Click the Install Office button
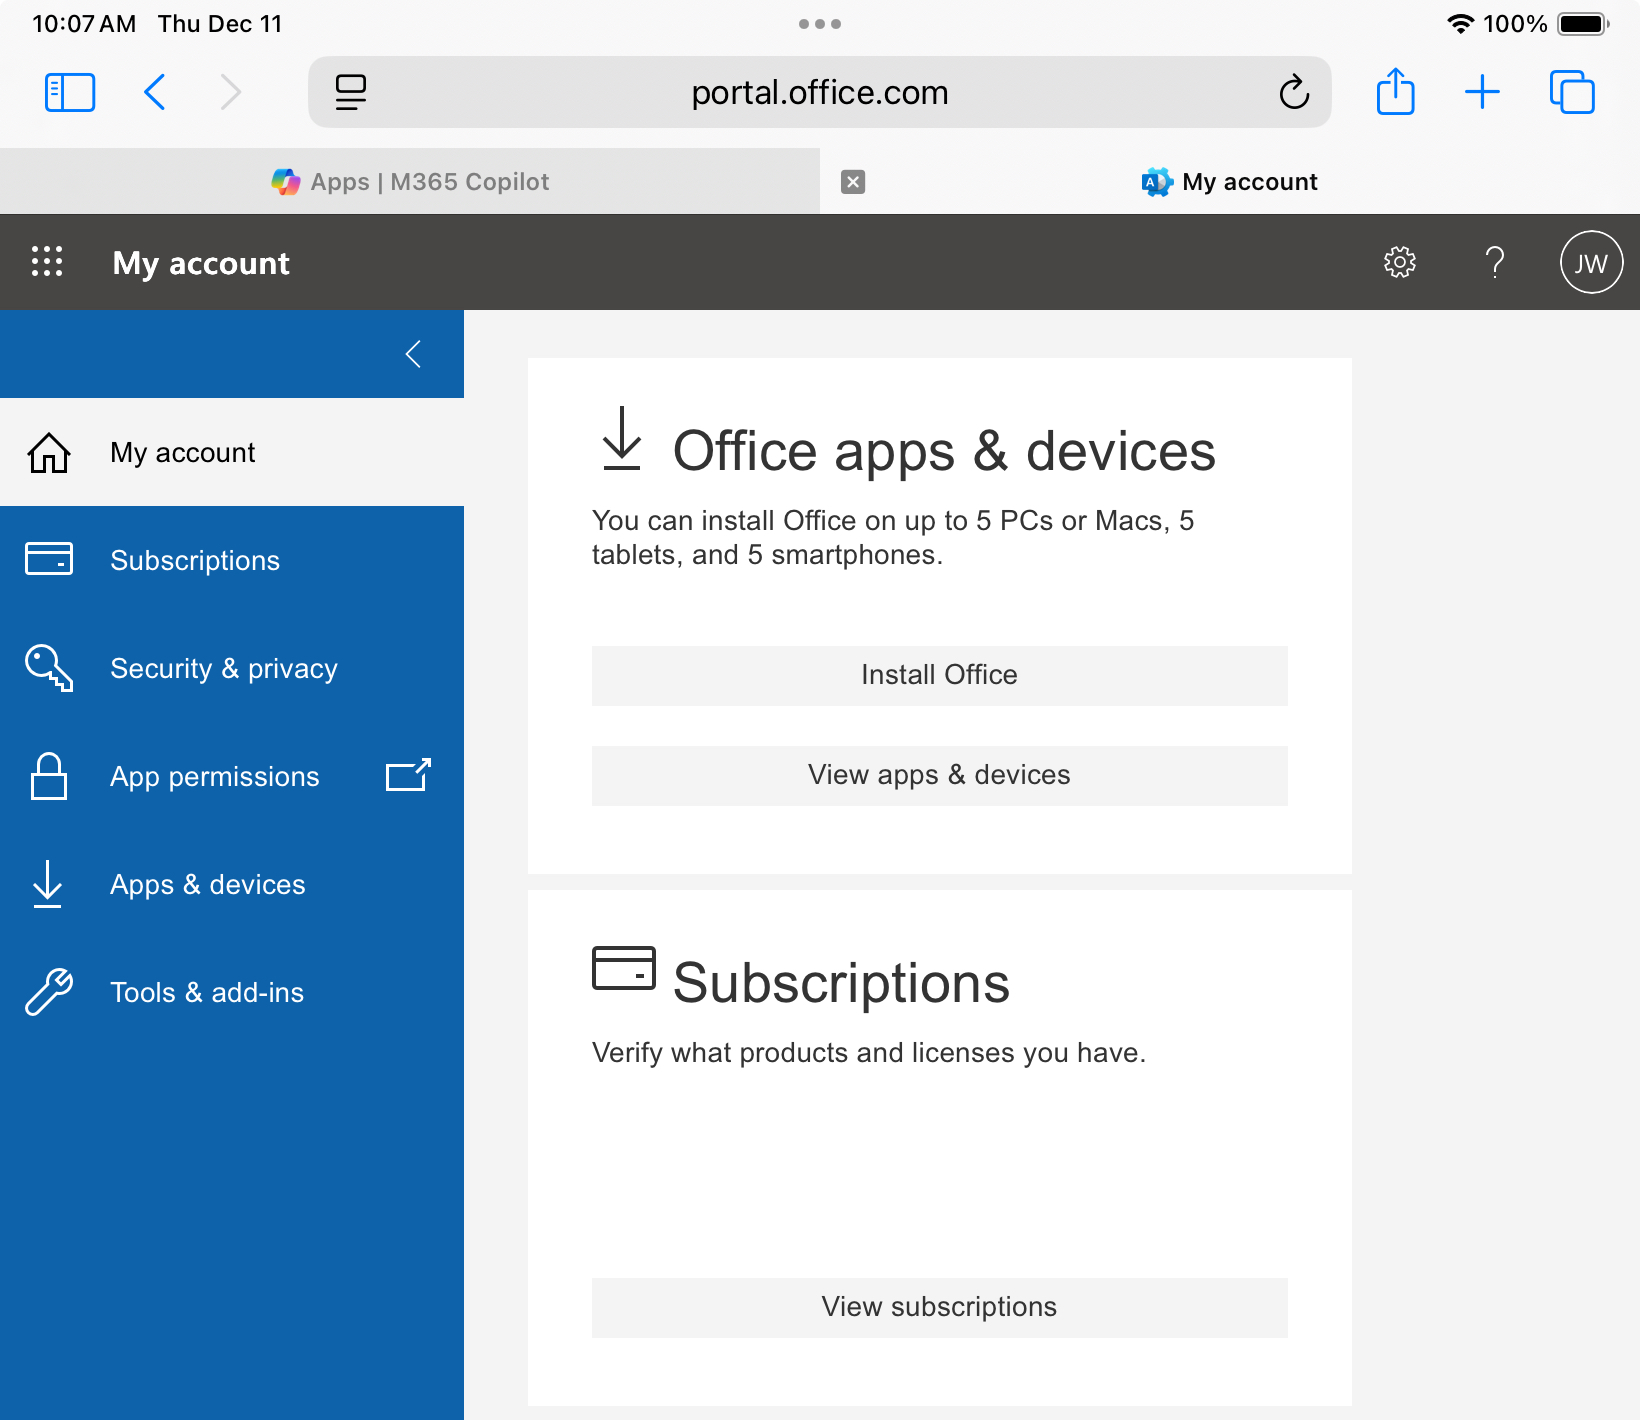 click(938, 675)
